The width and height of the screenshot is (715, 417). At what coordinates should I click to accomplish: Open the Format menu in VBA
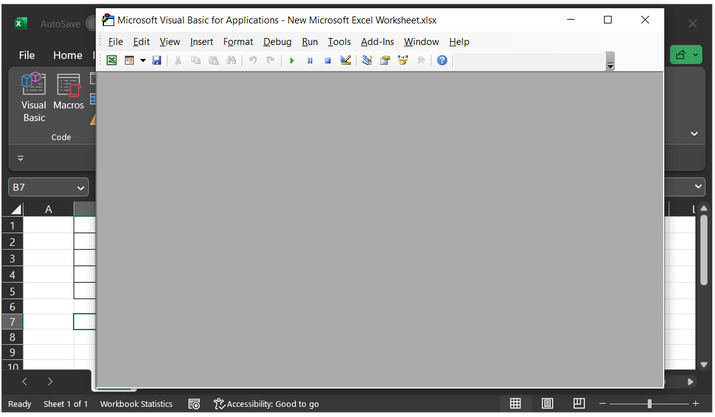point(238,42)
